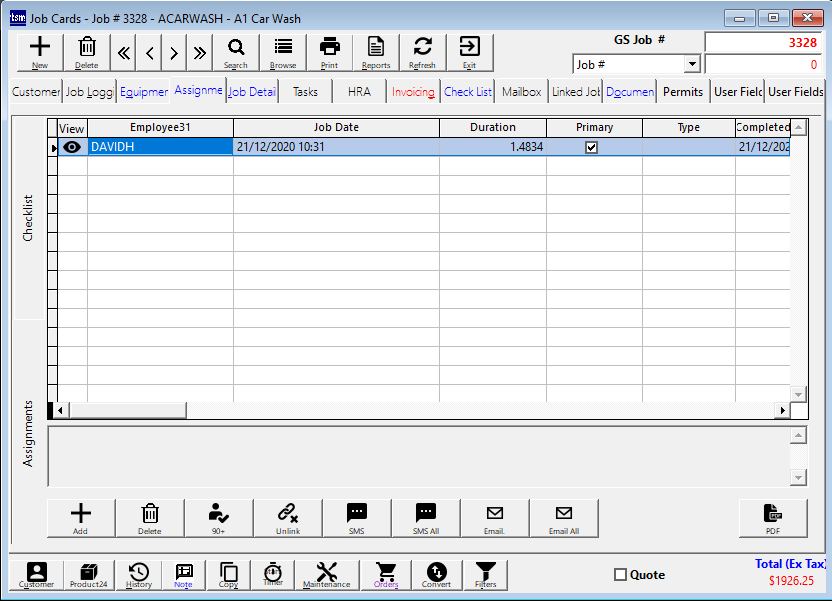This screenshot has width=832, height=601.
Task: Open the Timer tool in bottom toolbar
Action: (x=272, y=574)
